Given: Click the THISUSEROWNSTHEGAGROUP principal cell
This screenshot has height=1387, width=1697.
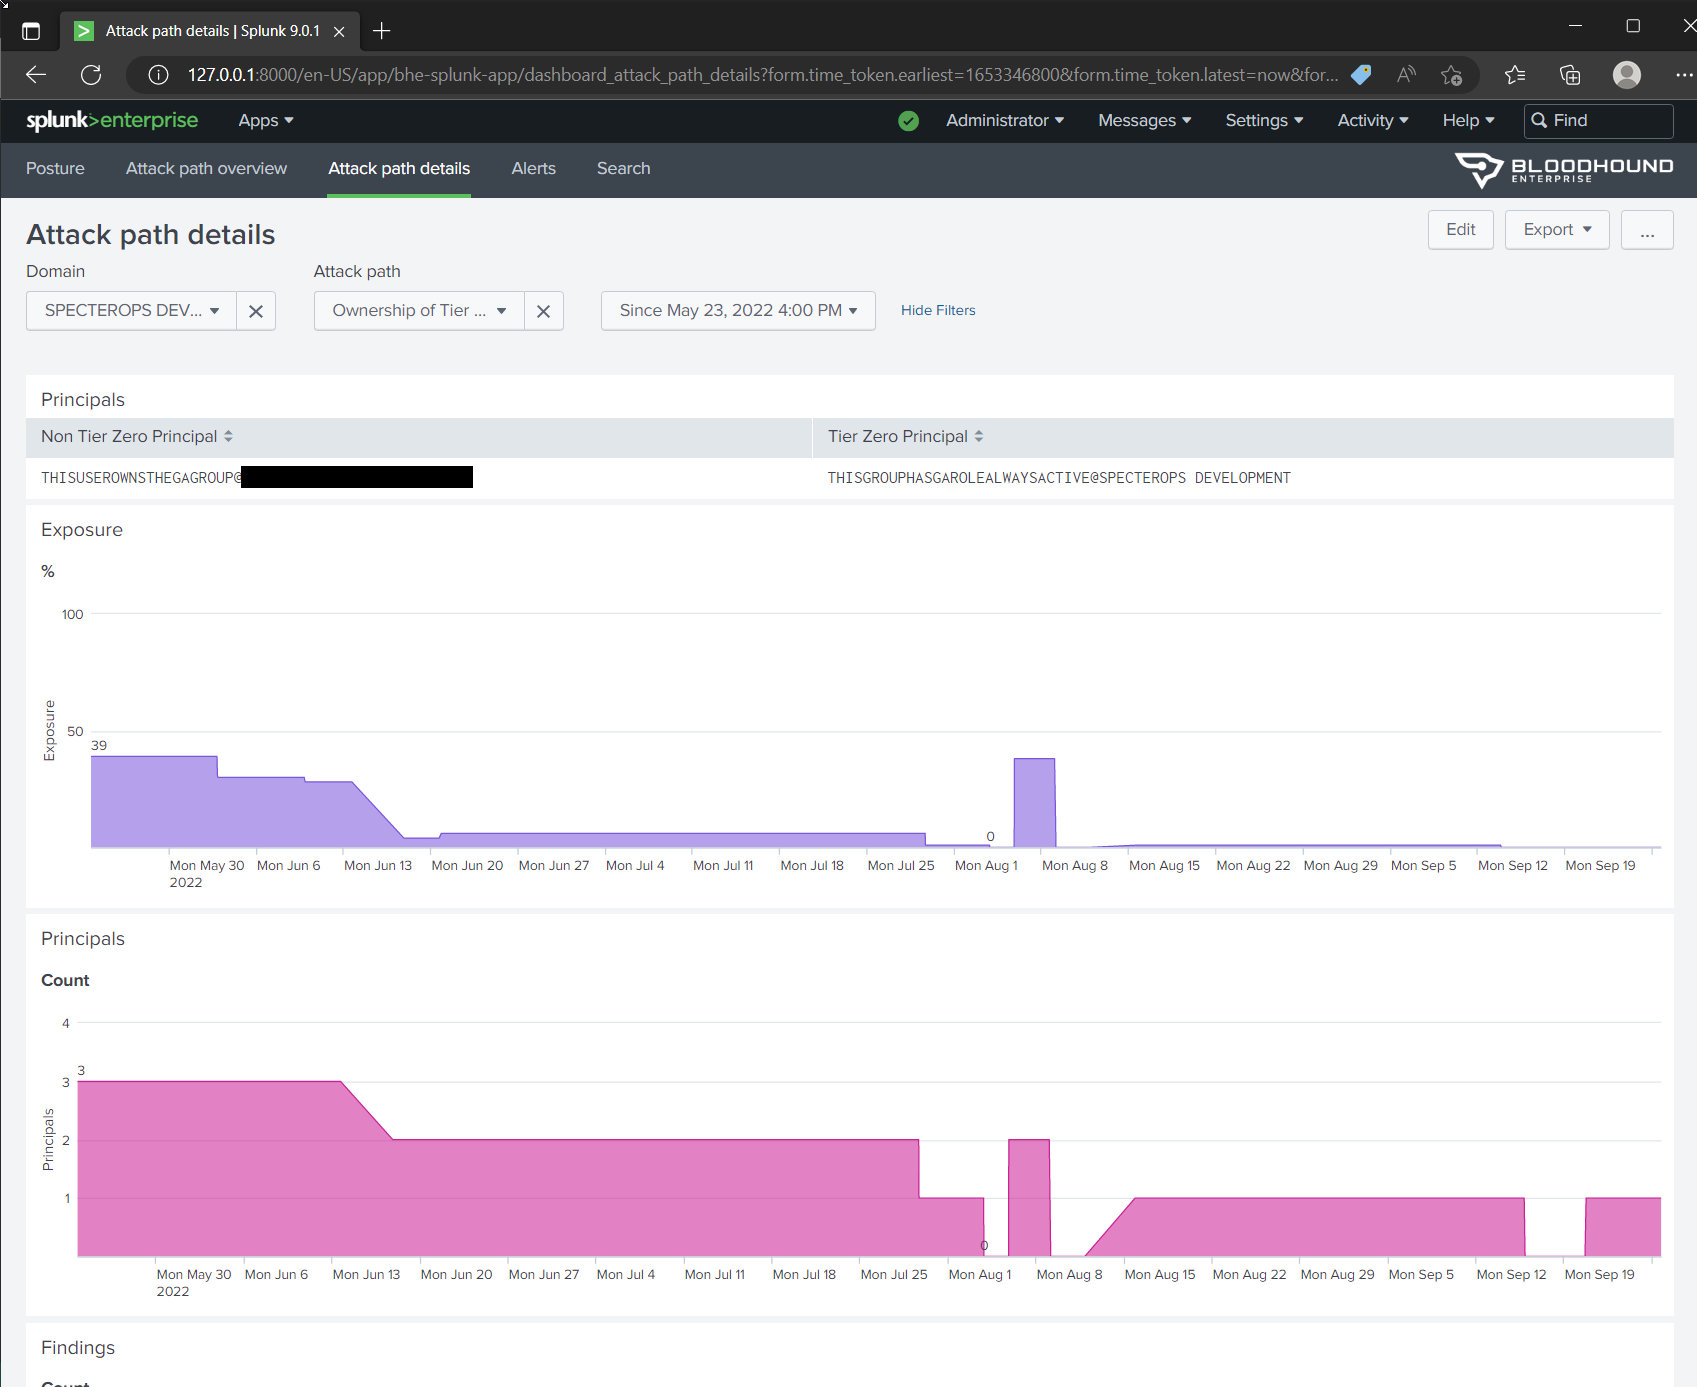Looking at the screenshot, I should 257,478.
